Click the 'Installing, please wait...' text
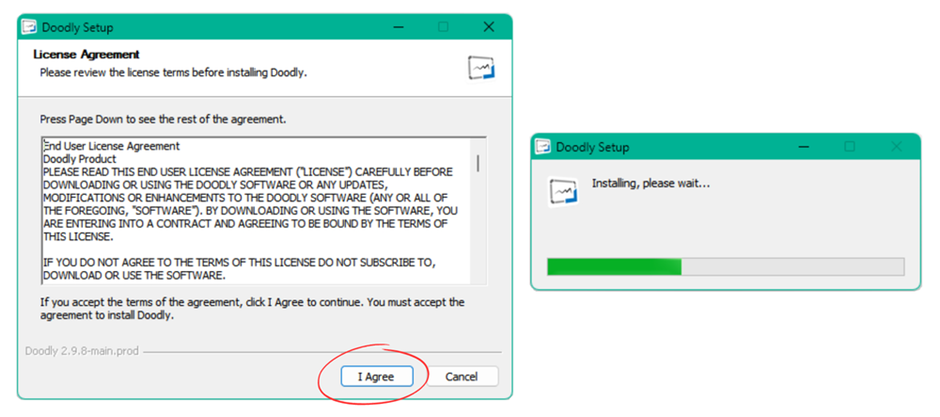Screen dimensions: 940x417 tap(651, 184)
